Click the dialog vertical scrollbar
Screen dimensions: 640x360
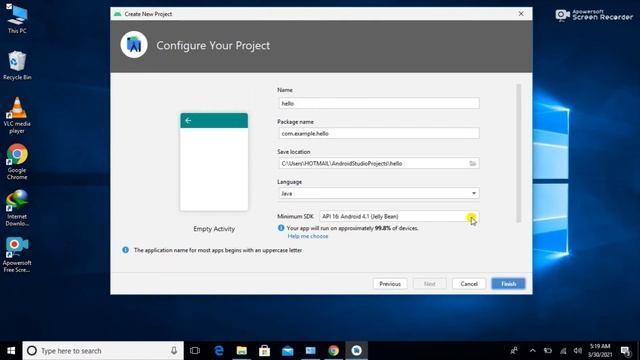pyautogui.click(x=519, y=153)
